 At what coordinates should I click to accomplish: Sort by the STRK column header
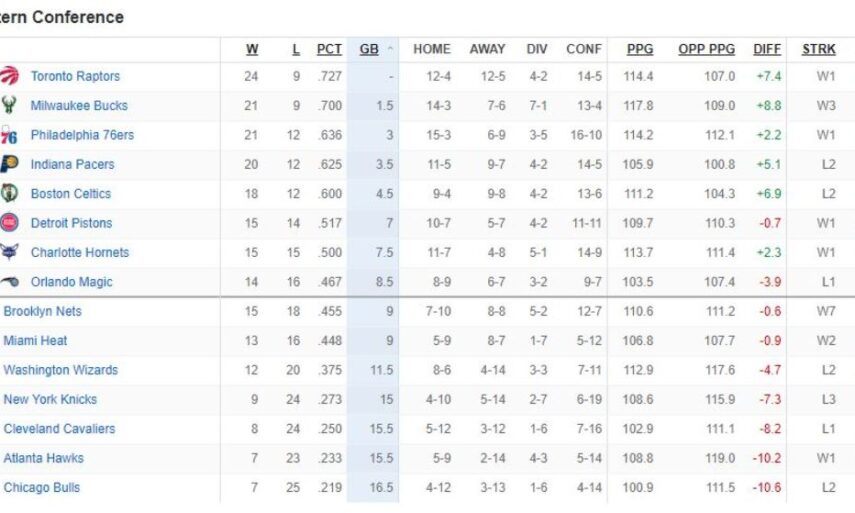[819, 49]
